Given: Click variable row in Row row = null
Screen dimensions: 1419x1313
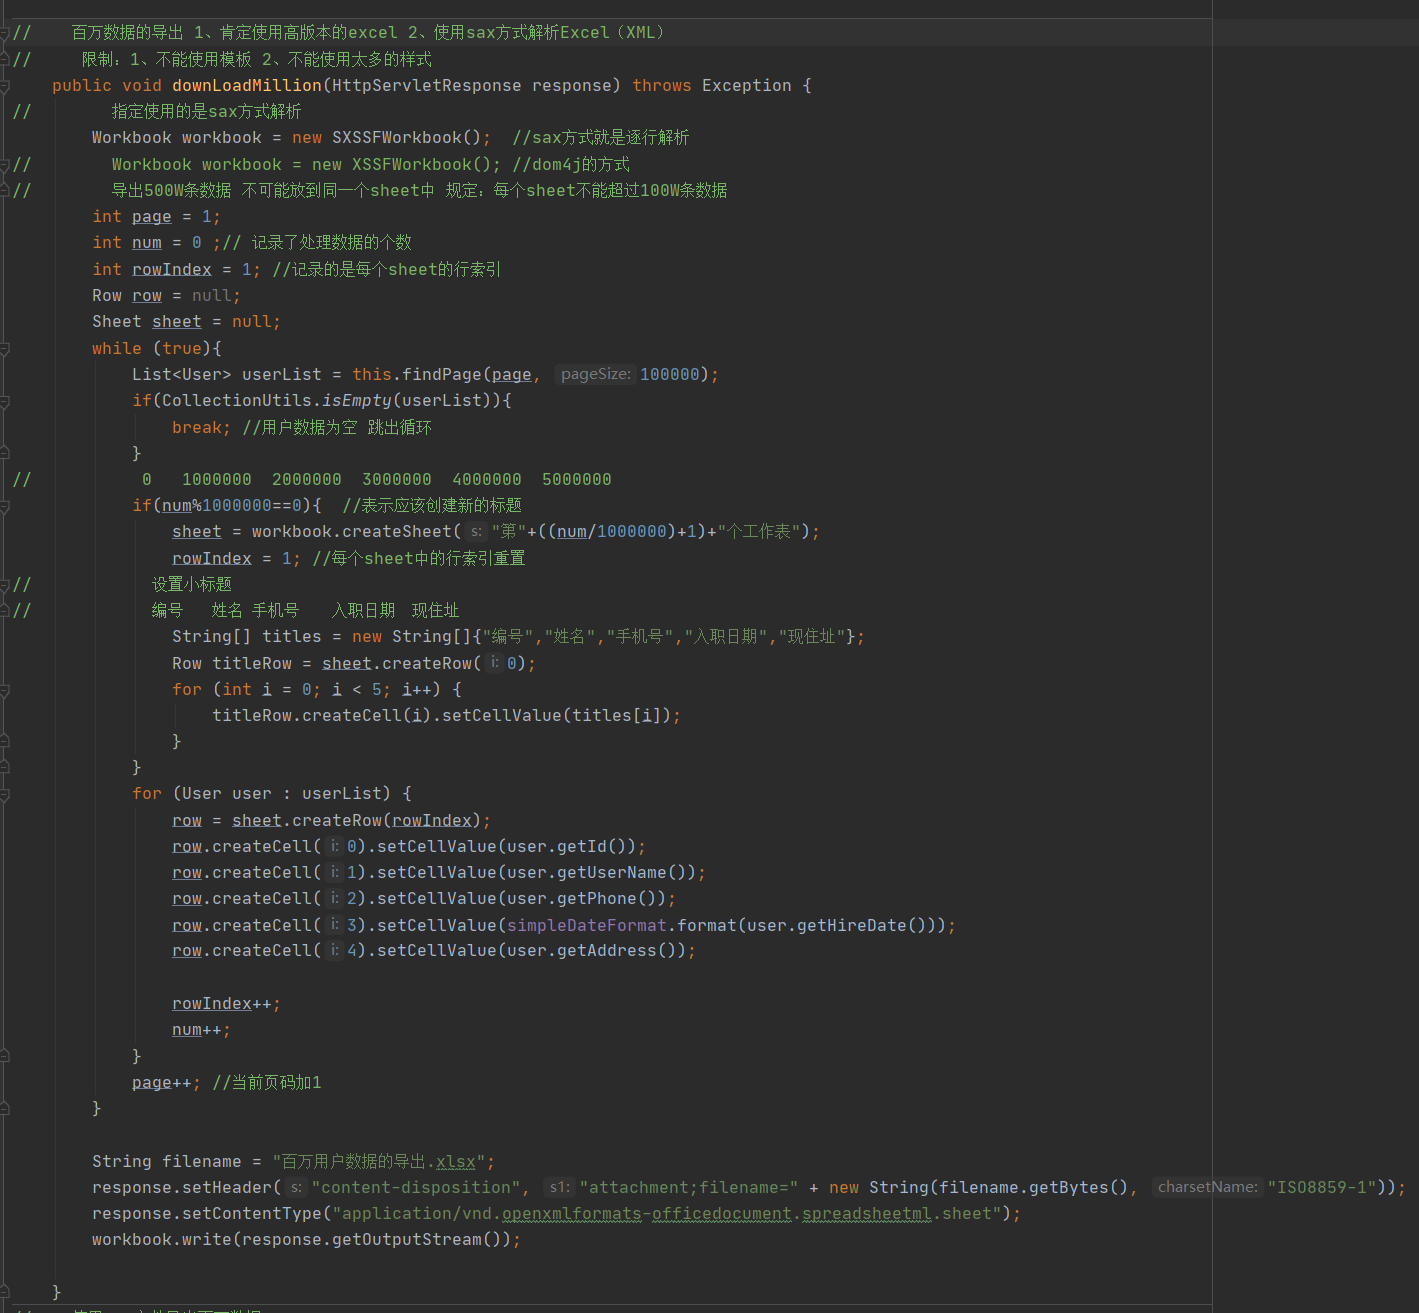Looking at the screenshot, I should (147, 296).
